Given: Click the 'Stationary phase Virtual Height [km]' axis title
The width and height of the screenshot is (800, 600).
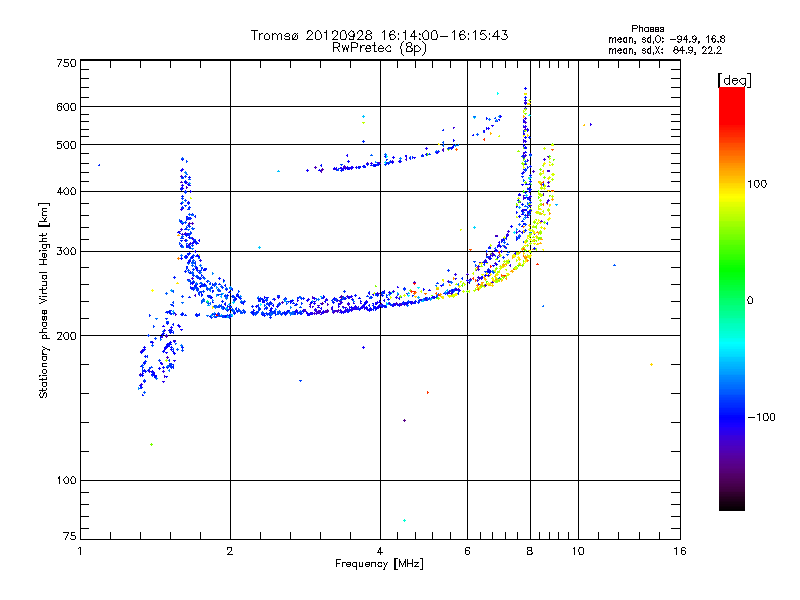Looking at the screenshot, I should [x=44, y=300].
